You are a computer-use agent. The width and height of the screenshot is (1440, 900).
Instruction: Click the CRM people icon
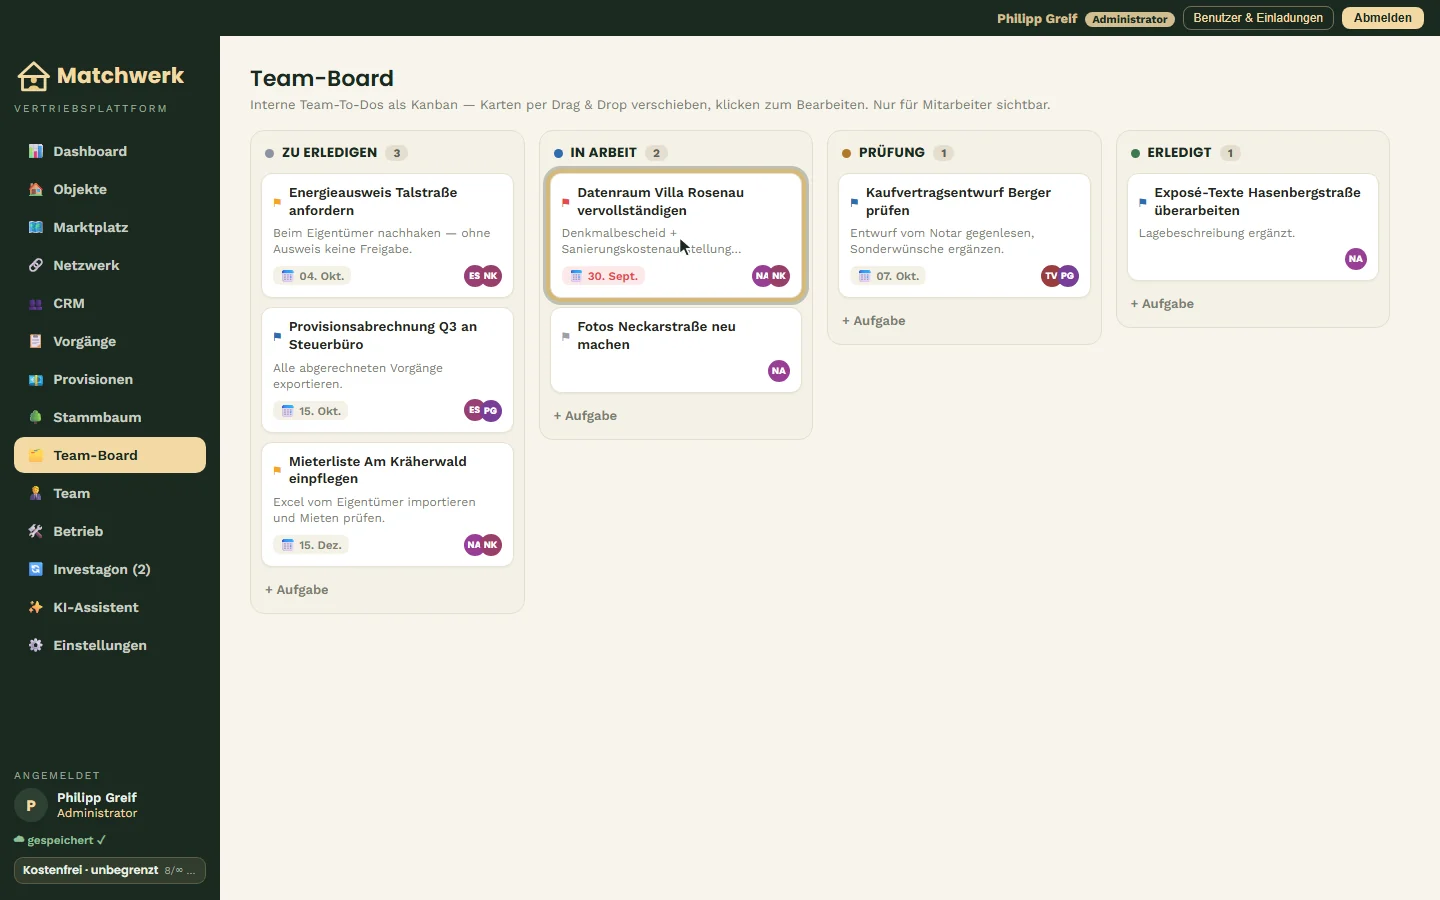(x=36, y=303)
